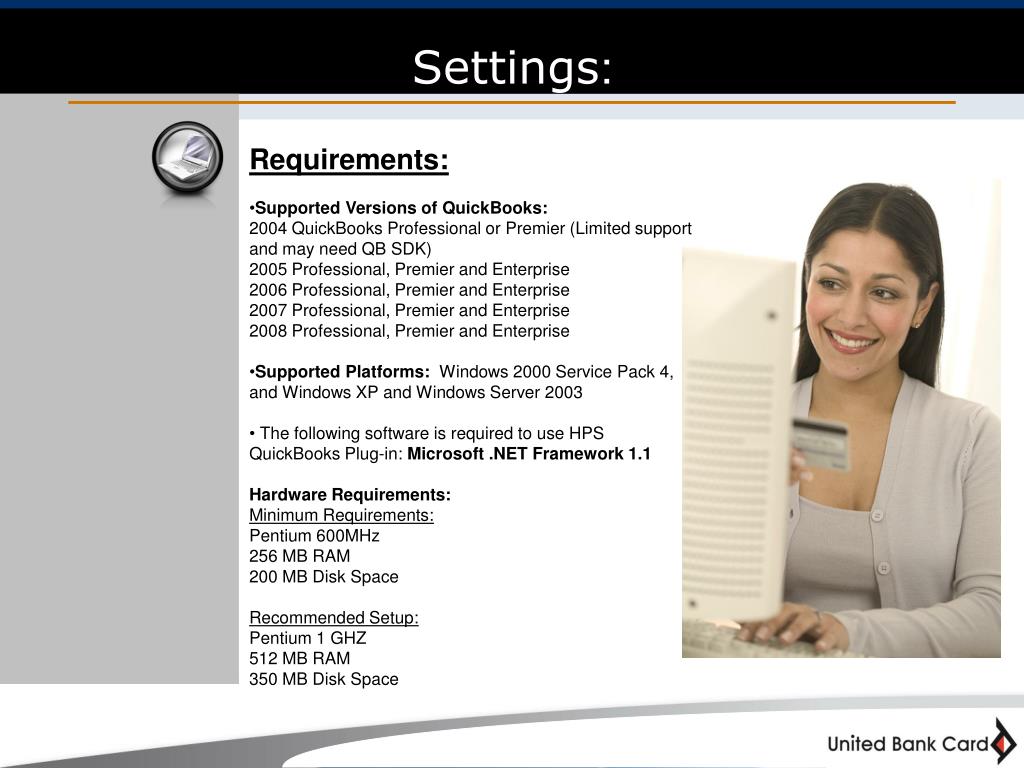Click the United Bank Card diamond logo
Viewport: 1024px width, 768px height.
coord(1003,743)
